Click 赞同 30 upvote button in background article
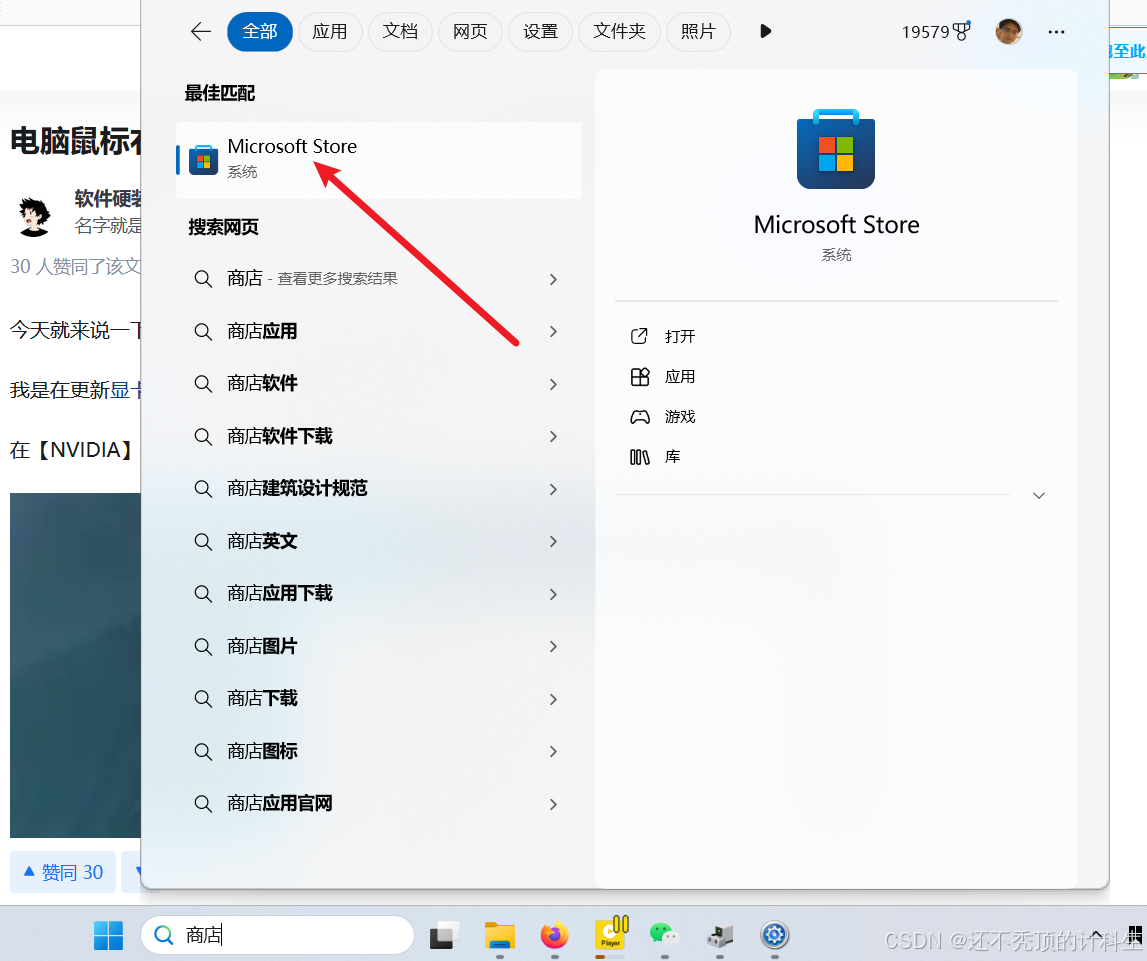The height and width of the screenshot is (961, 1147). click(63, 872)
